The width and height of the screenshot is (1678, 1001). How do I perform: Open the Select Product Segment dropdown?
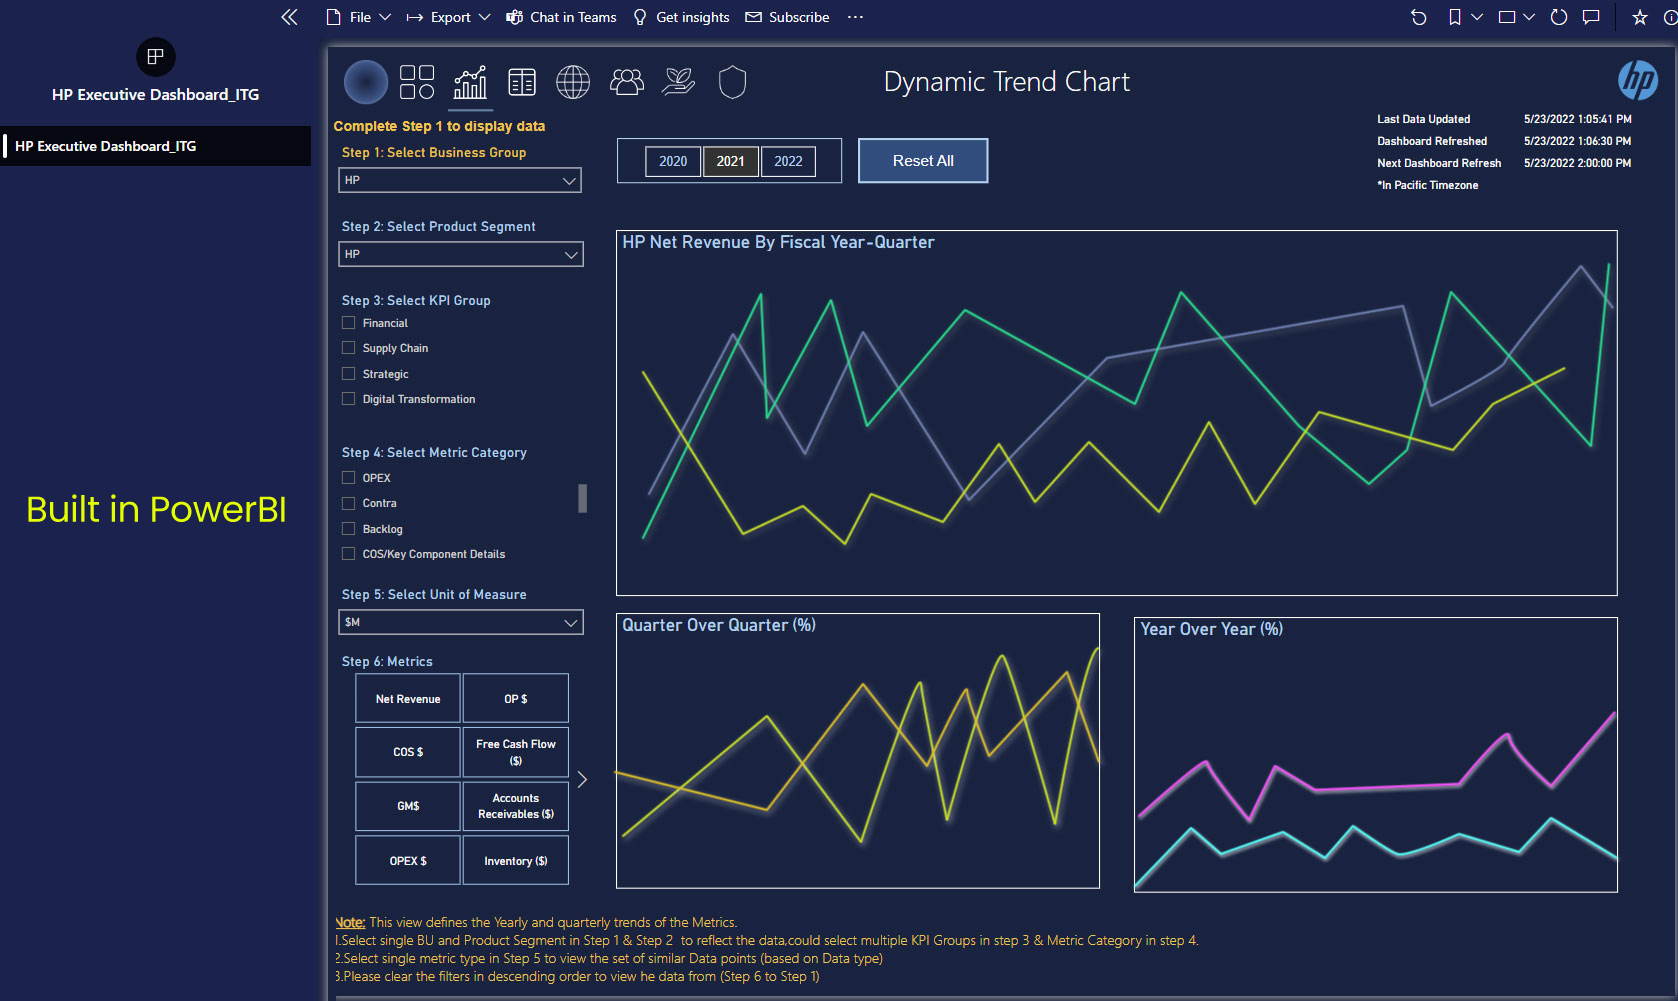(460, 254)
